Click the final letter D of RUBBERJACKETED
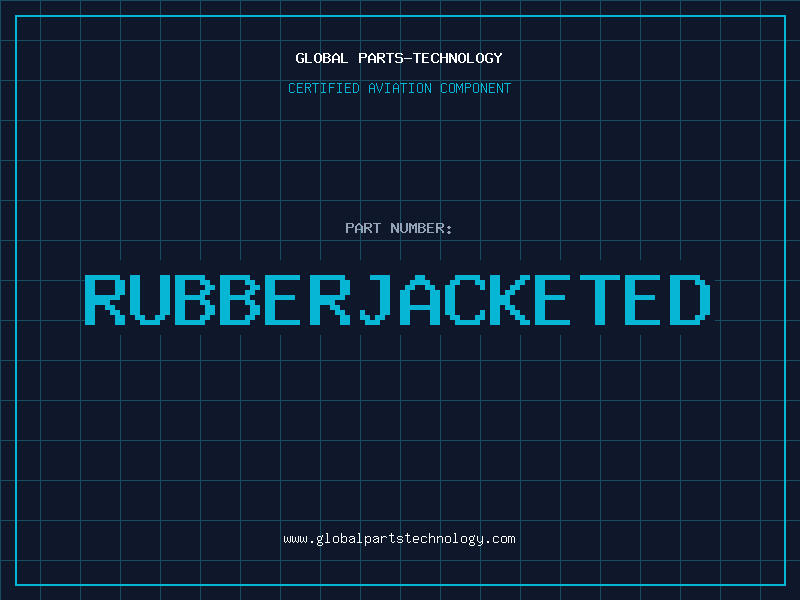 click(690, 300)
